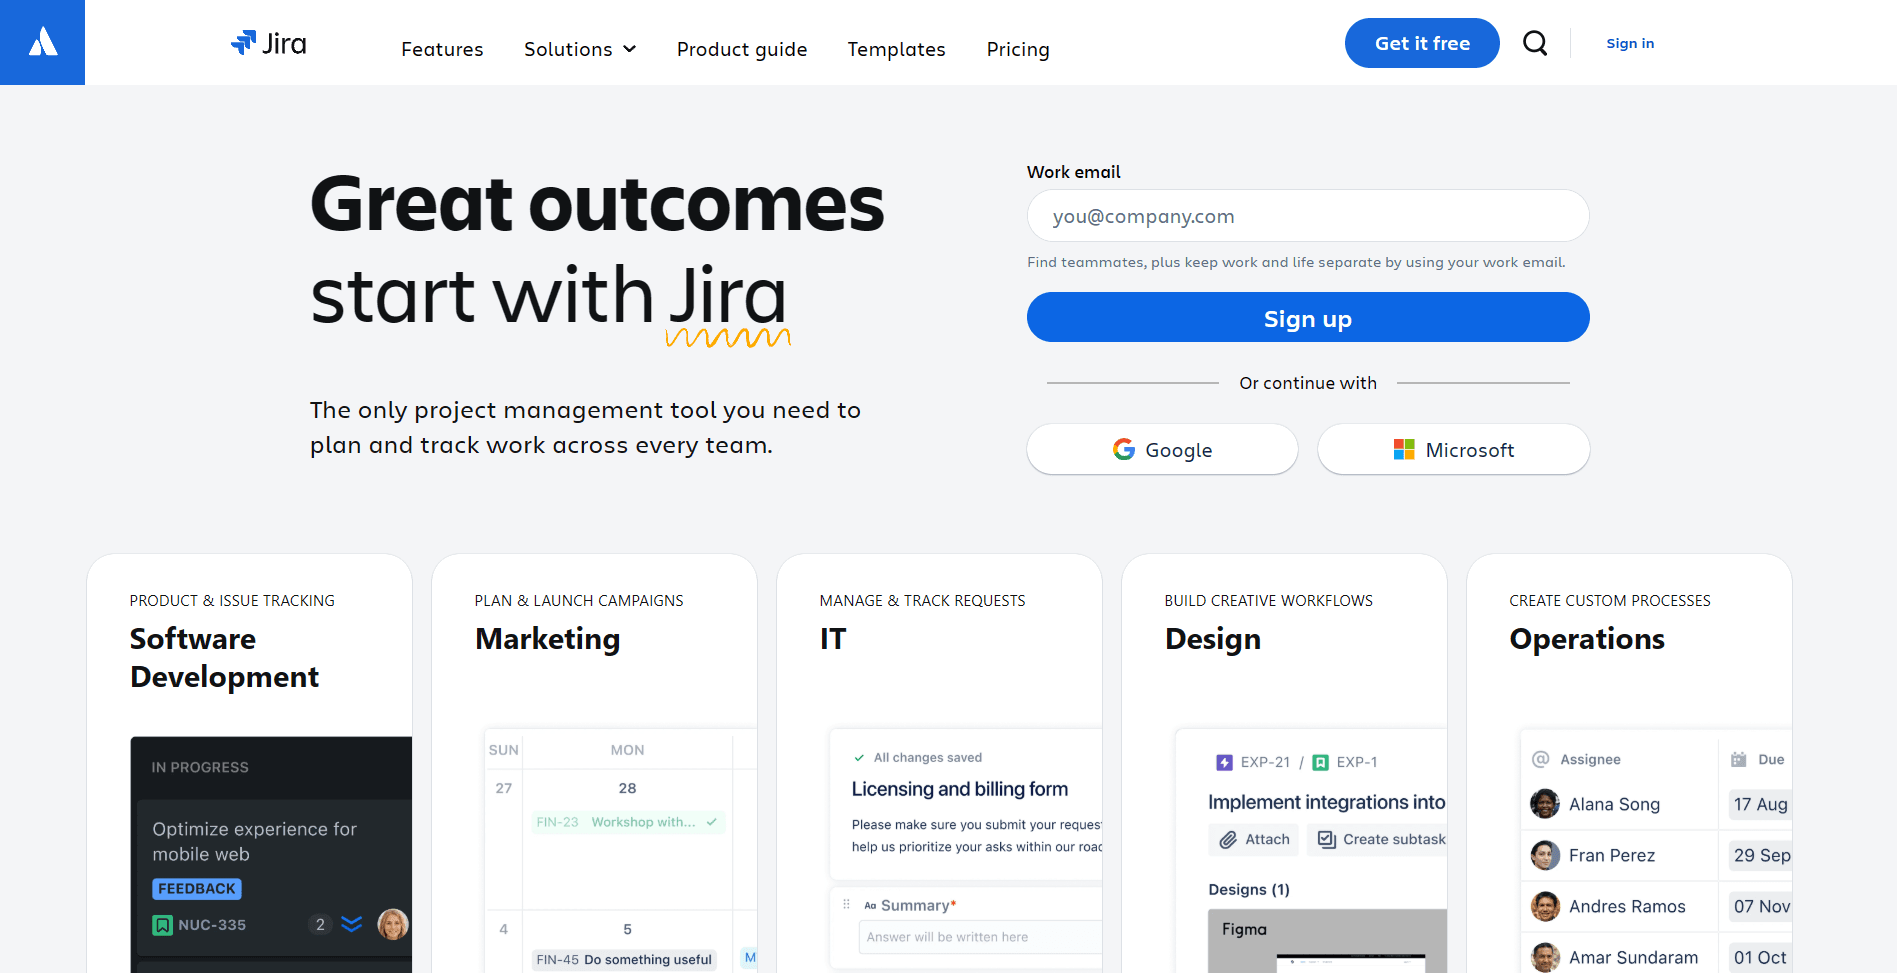Open the Features menu item
The image size is (1897, 973).
click(x=442, y=49)
